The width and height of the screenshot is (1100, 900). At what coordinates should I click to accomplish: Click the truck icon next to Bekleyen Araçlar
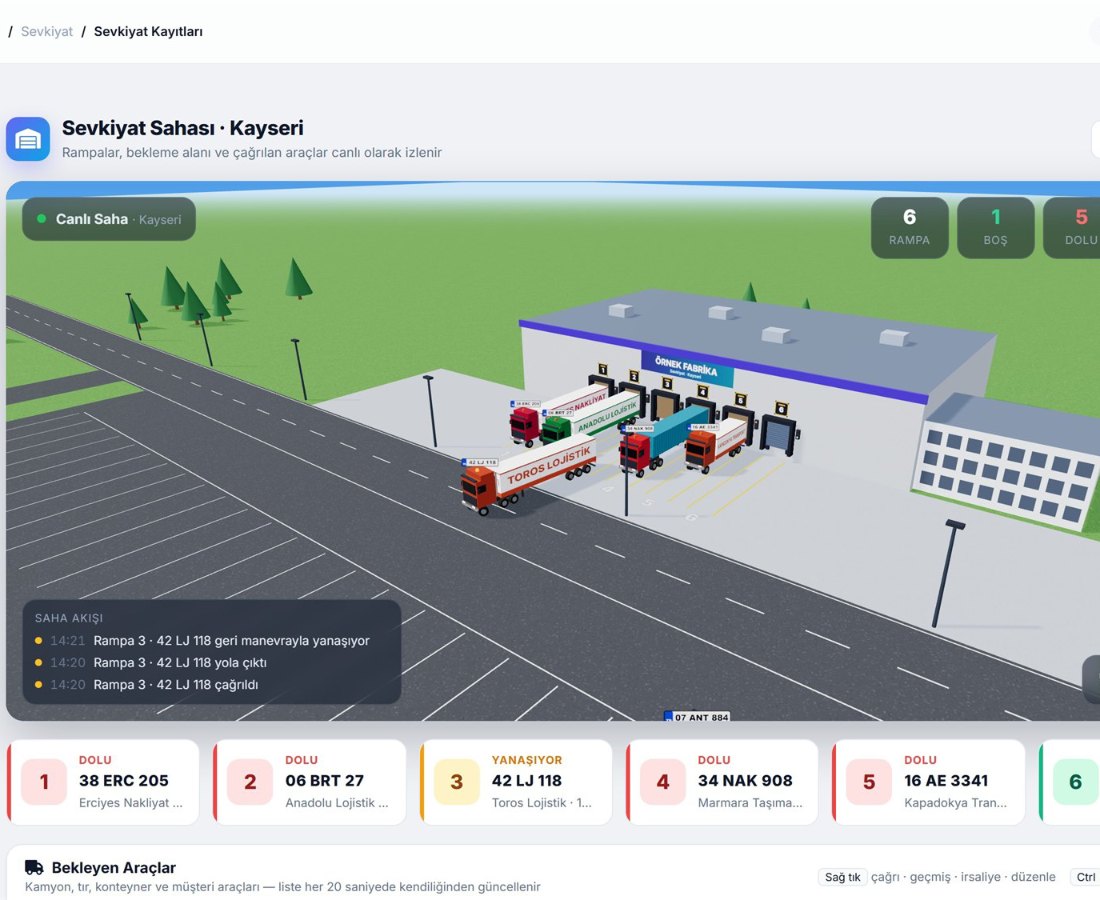34,868
